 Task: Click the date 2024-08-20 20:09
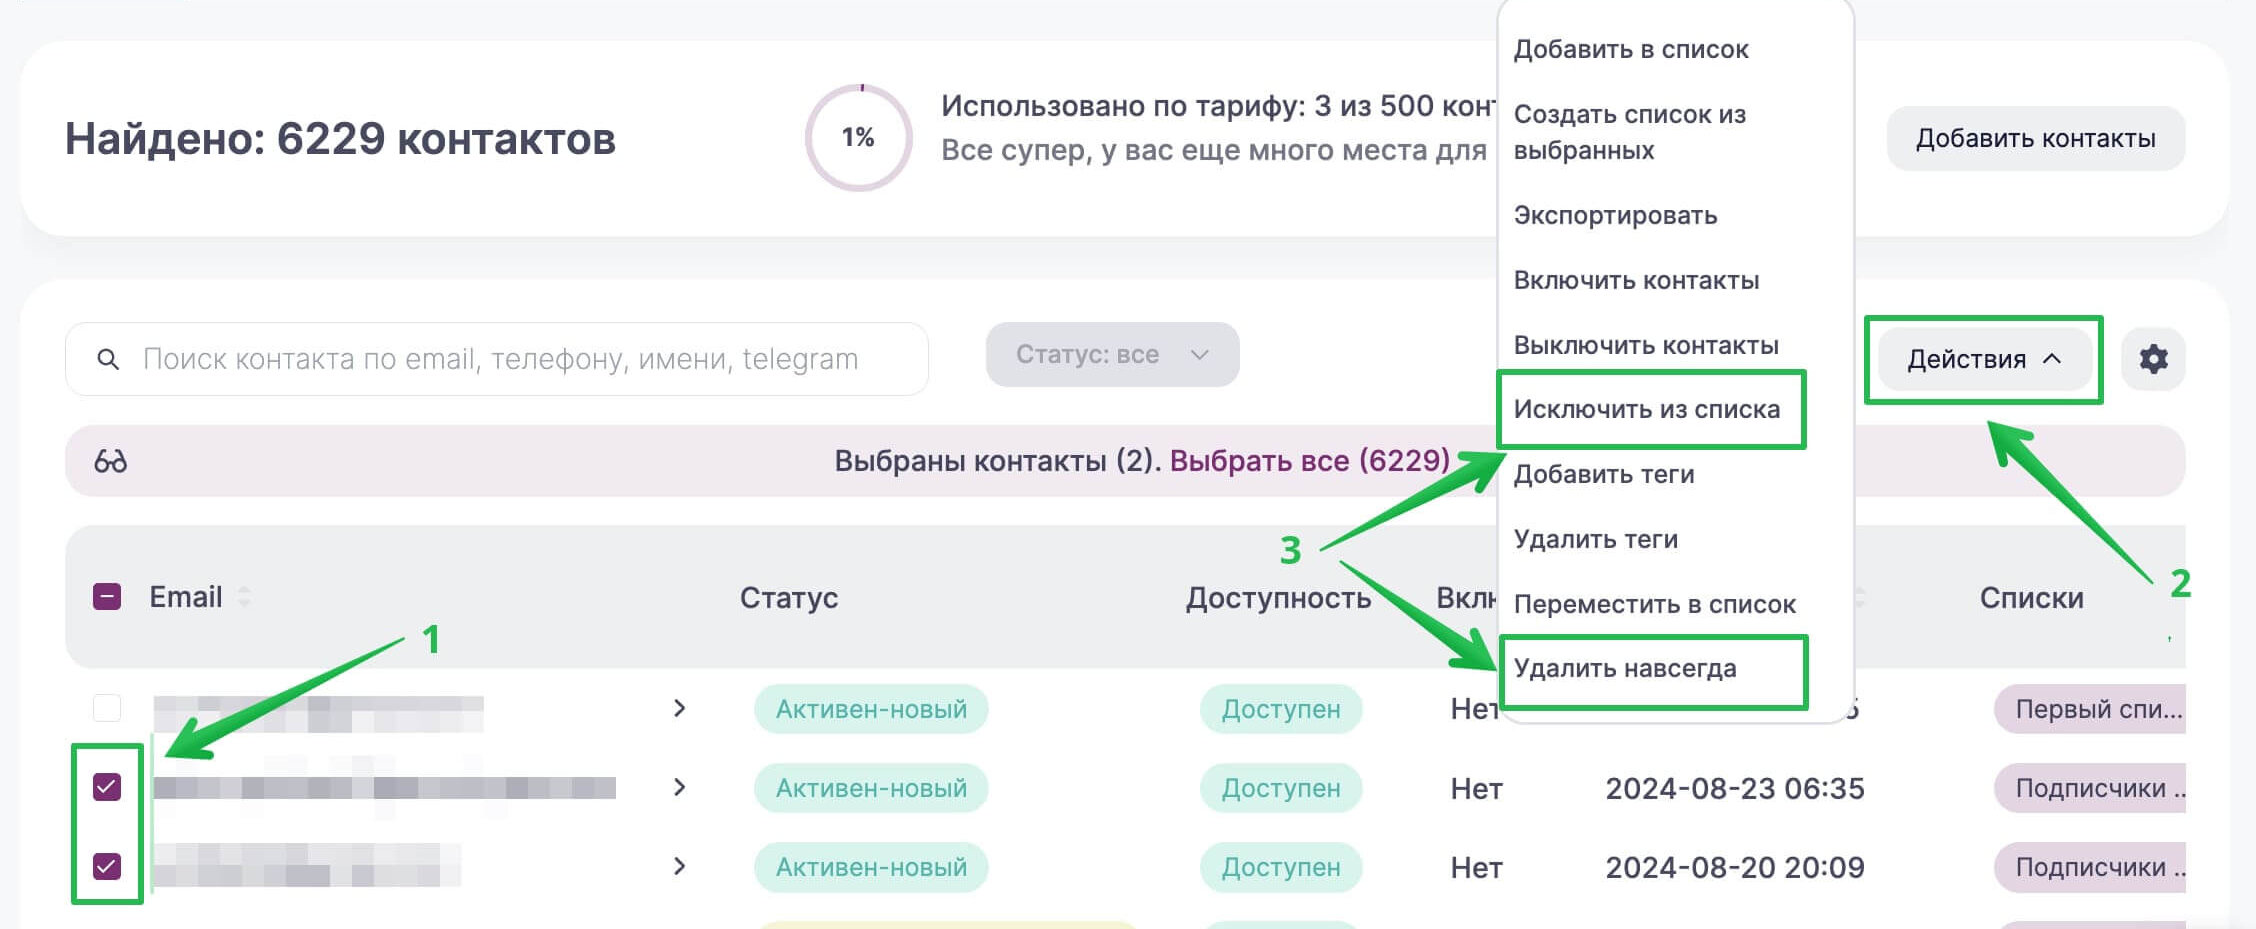click(x=1735, y=867)
